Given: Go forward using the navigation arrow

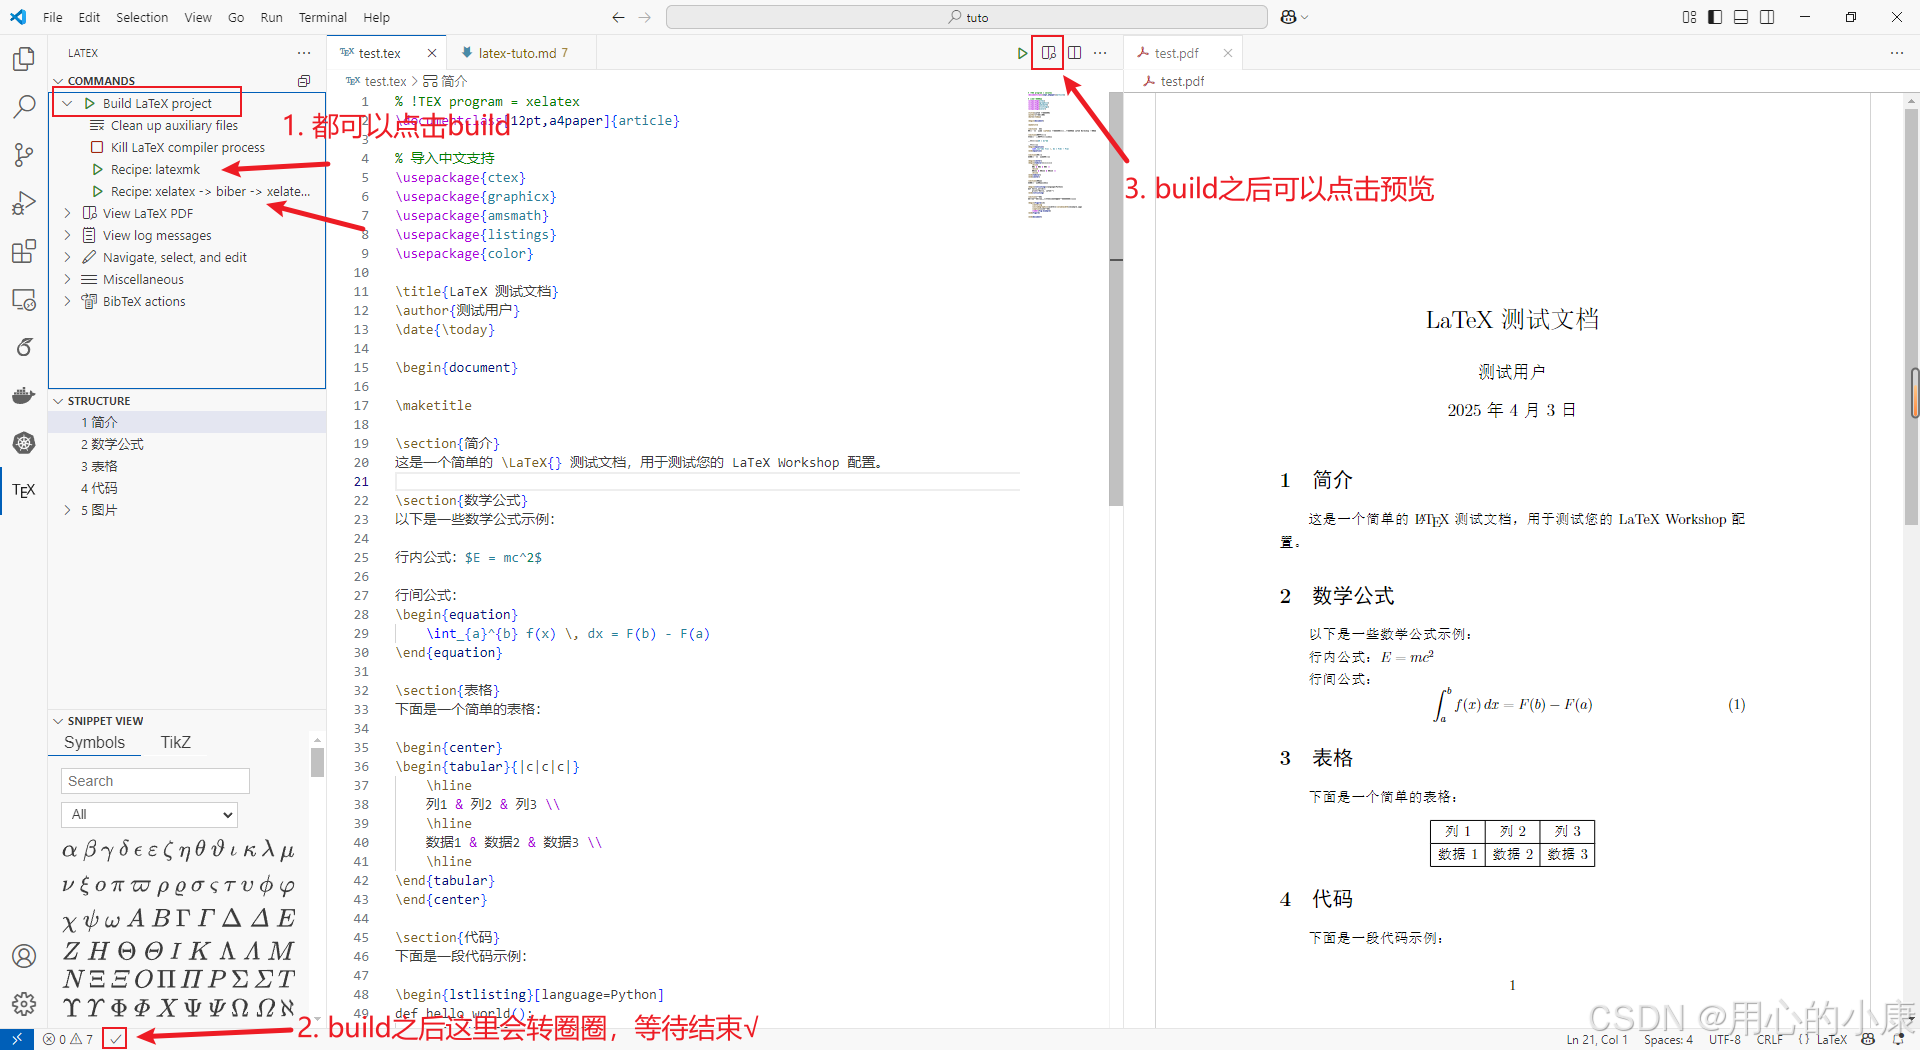Looking at the screenshot, I should click(x=645, y=17).
